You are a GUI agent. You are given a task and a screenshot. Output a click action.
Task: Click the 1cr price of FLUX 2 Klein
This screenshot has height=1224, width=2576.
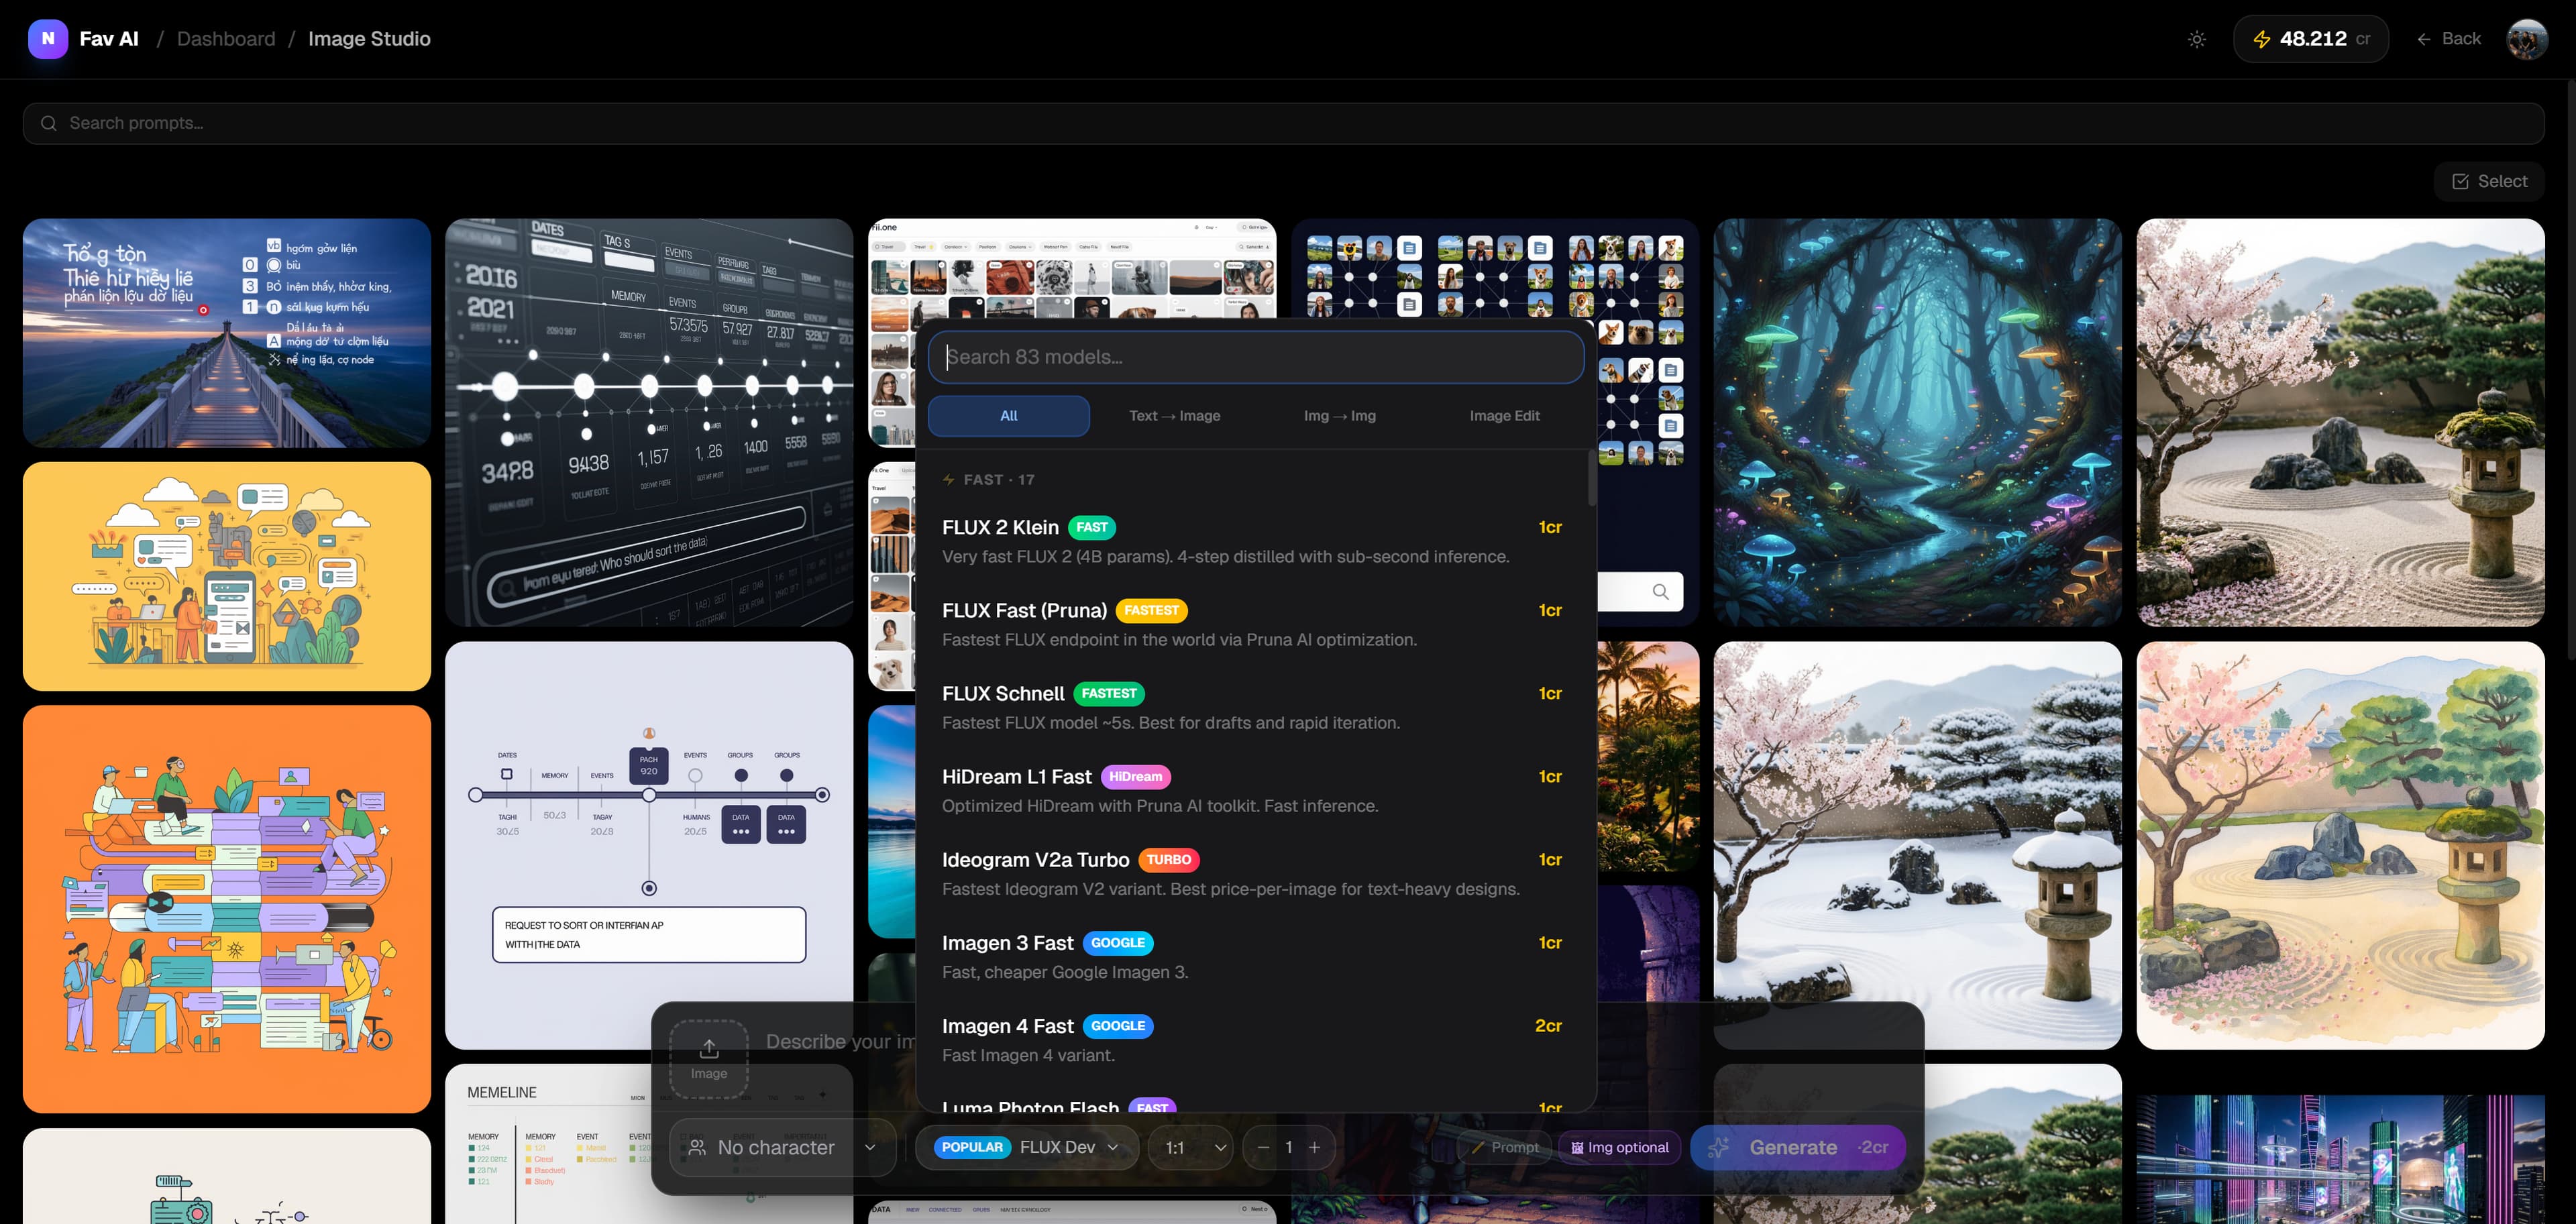click(1550, 527)
